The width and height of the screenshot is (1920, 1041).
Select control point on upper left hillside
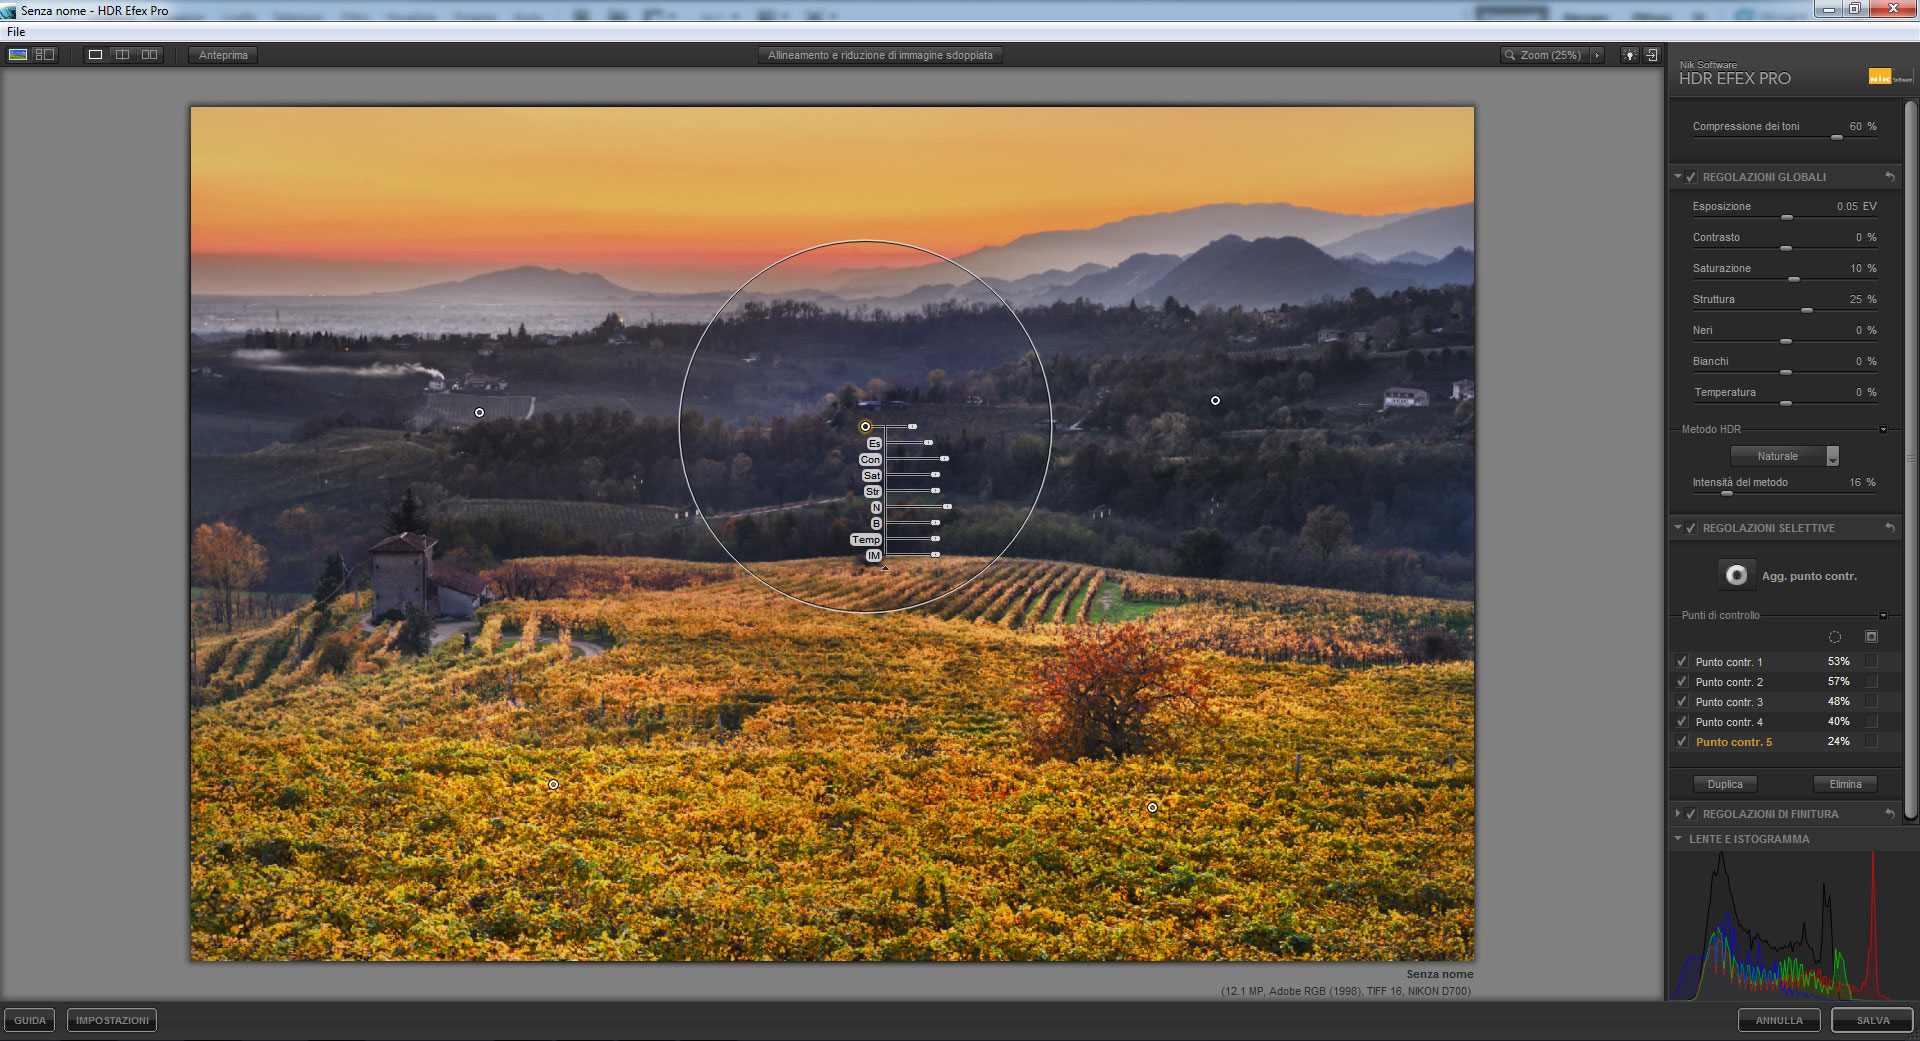pos(479,412)
